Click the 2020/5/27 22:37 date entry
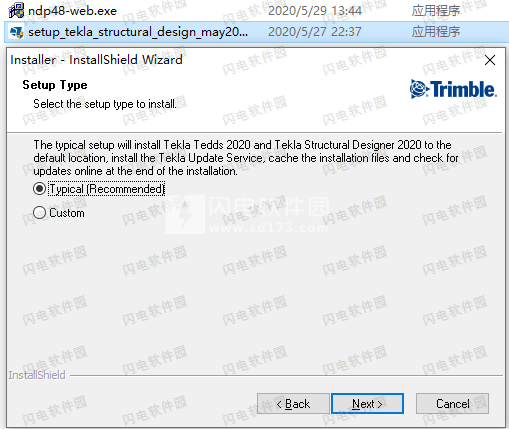 (315, 32)
